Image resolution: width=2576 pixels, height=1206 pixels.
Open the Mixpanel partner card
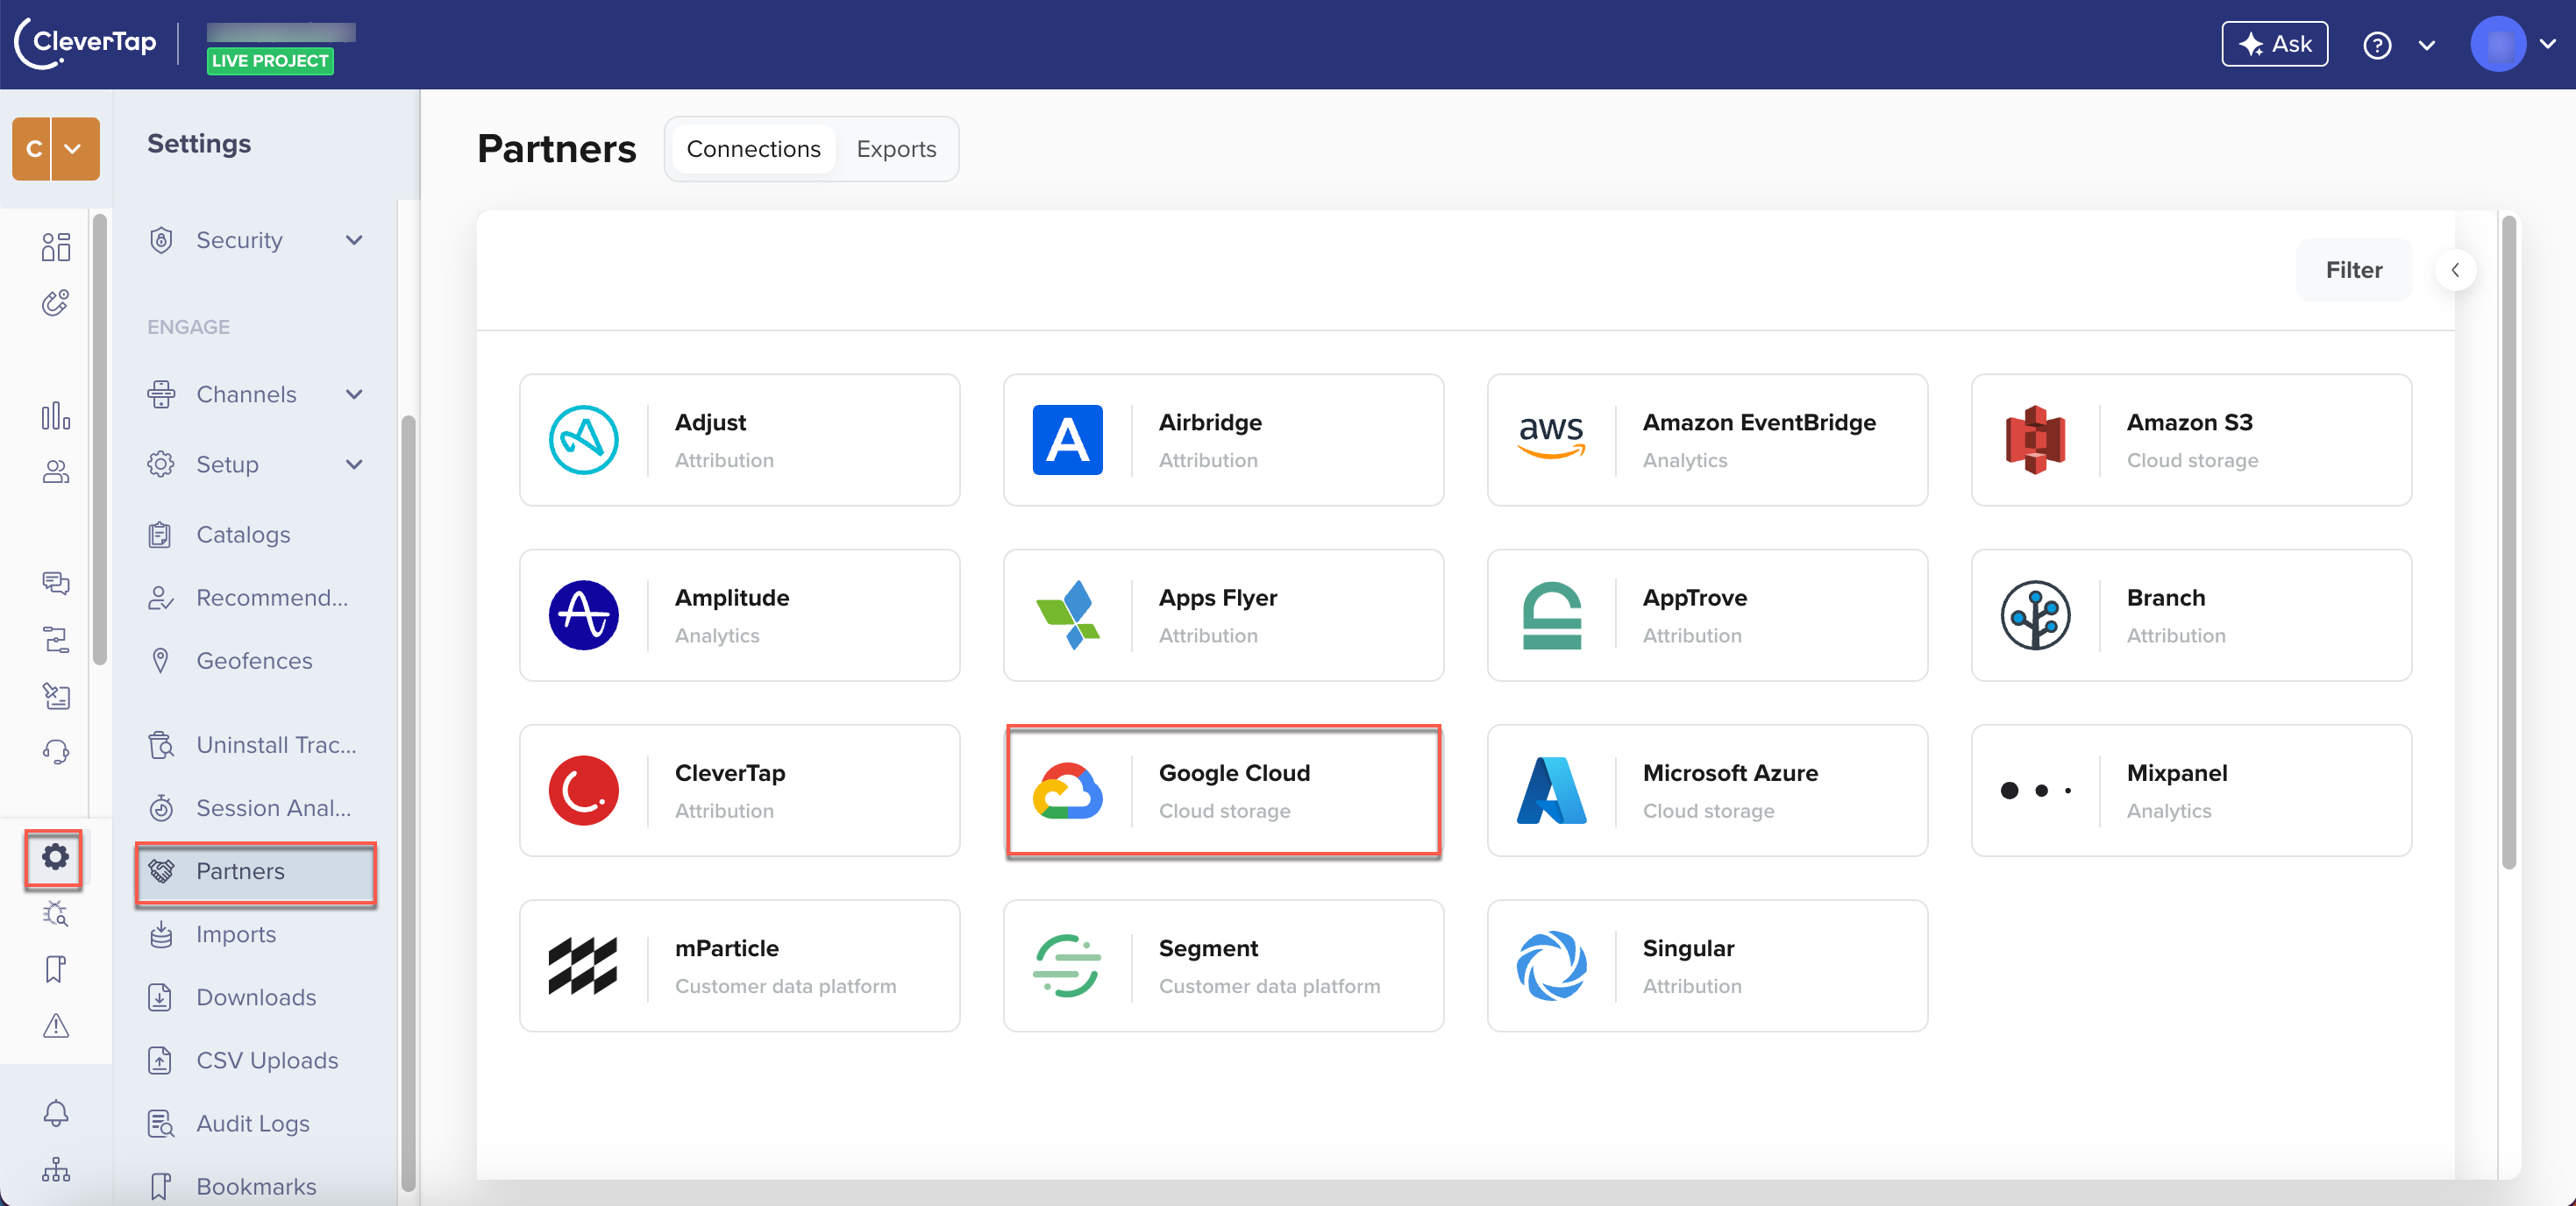coord(2190,791)
